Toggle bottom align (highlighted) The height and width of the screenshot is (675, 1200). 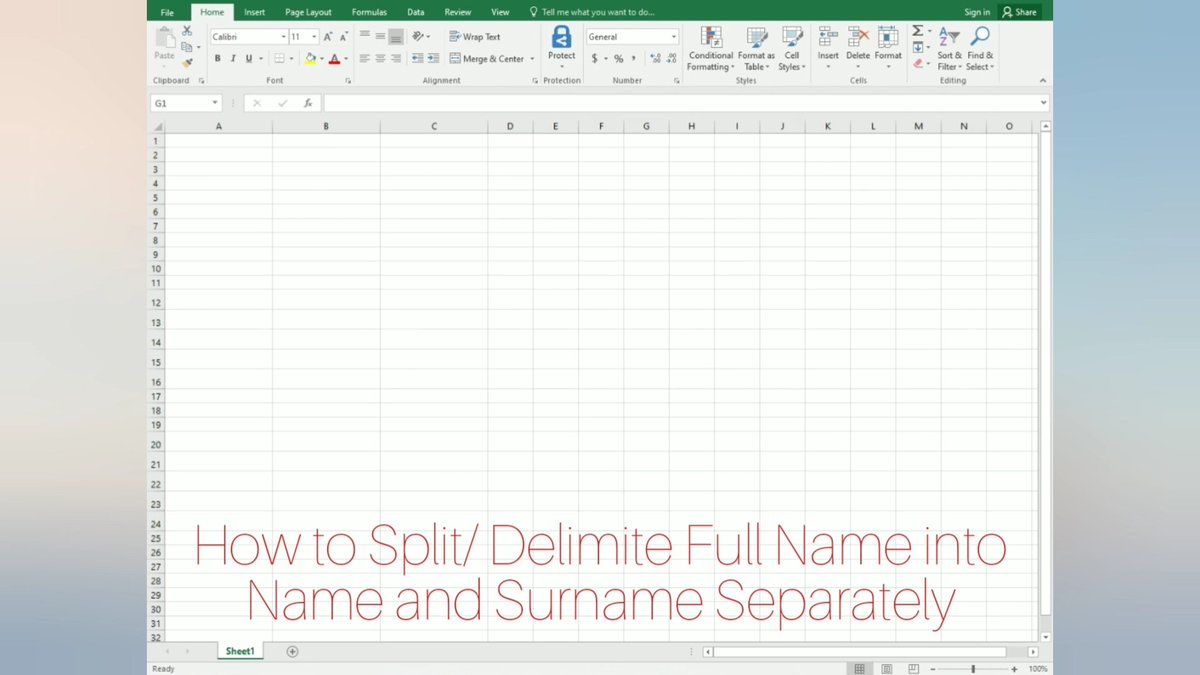pos(396,36)
